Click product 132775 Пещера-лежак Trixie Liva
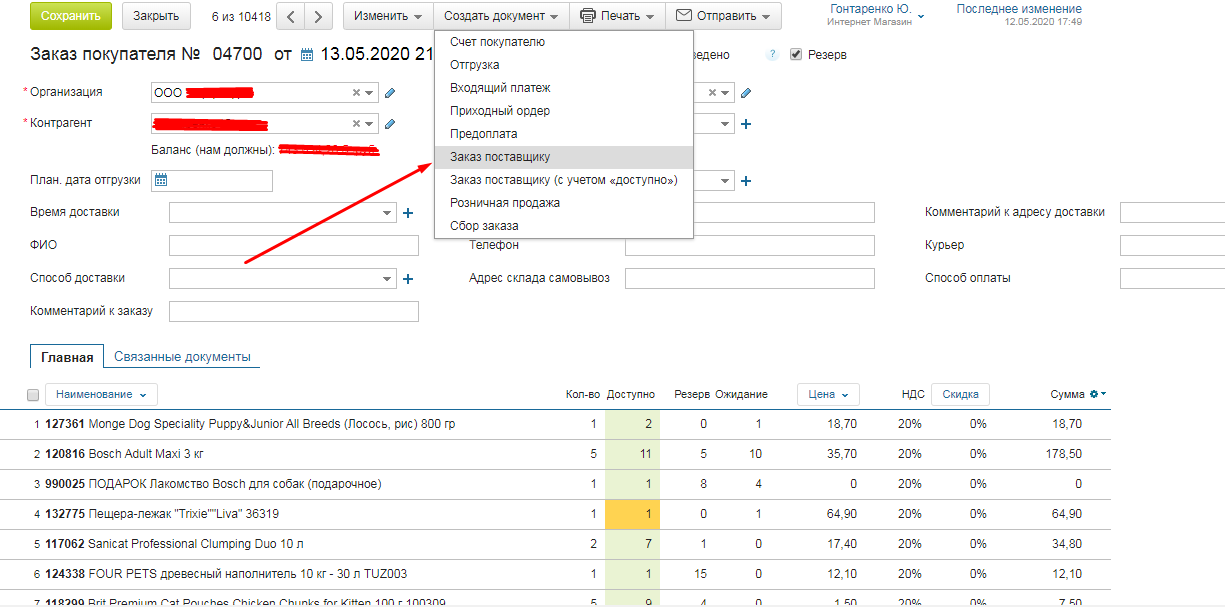Viewport: 1225px width, 607px height. [162, 515]
